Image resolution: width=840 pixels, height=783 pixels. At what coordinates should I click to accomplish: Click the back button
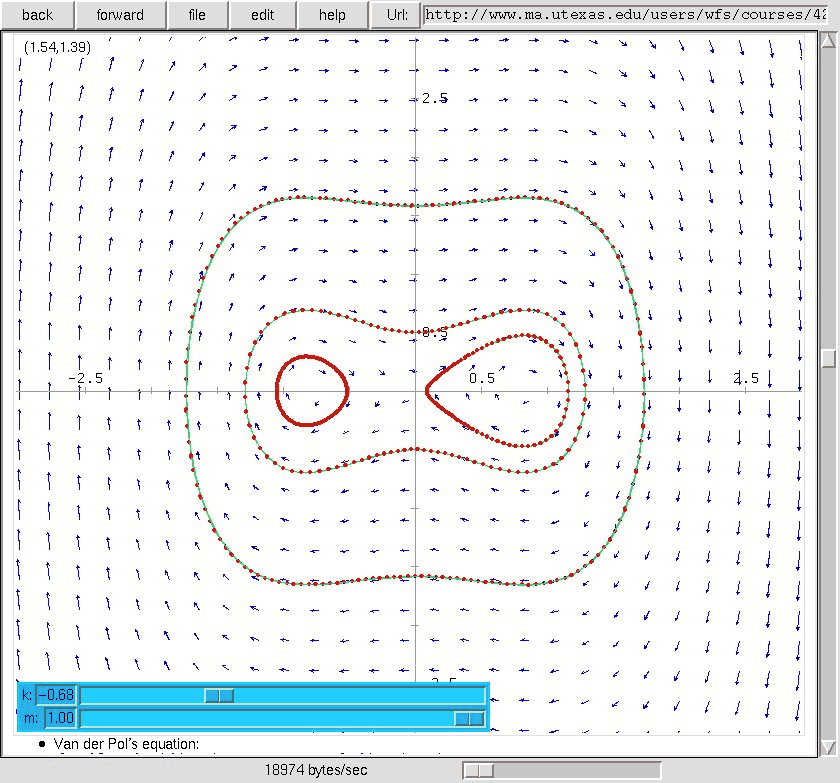[37, 14]
